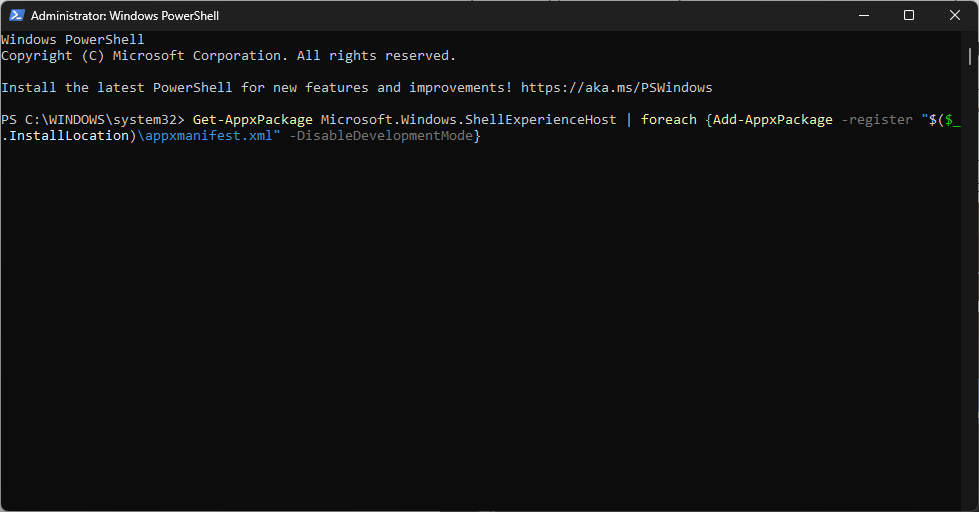Maximize the PowerShell window
979x512 pixels.
[909, 16]
